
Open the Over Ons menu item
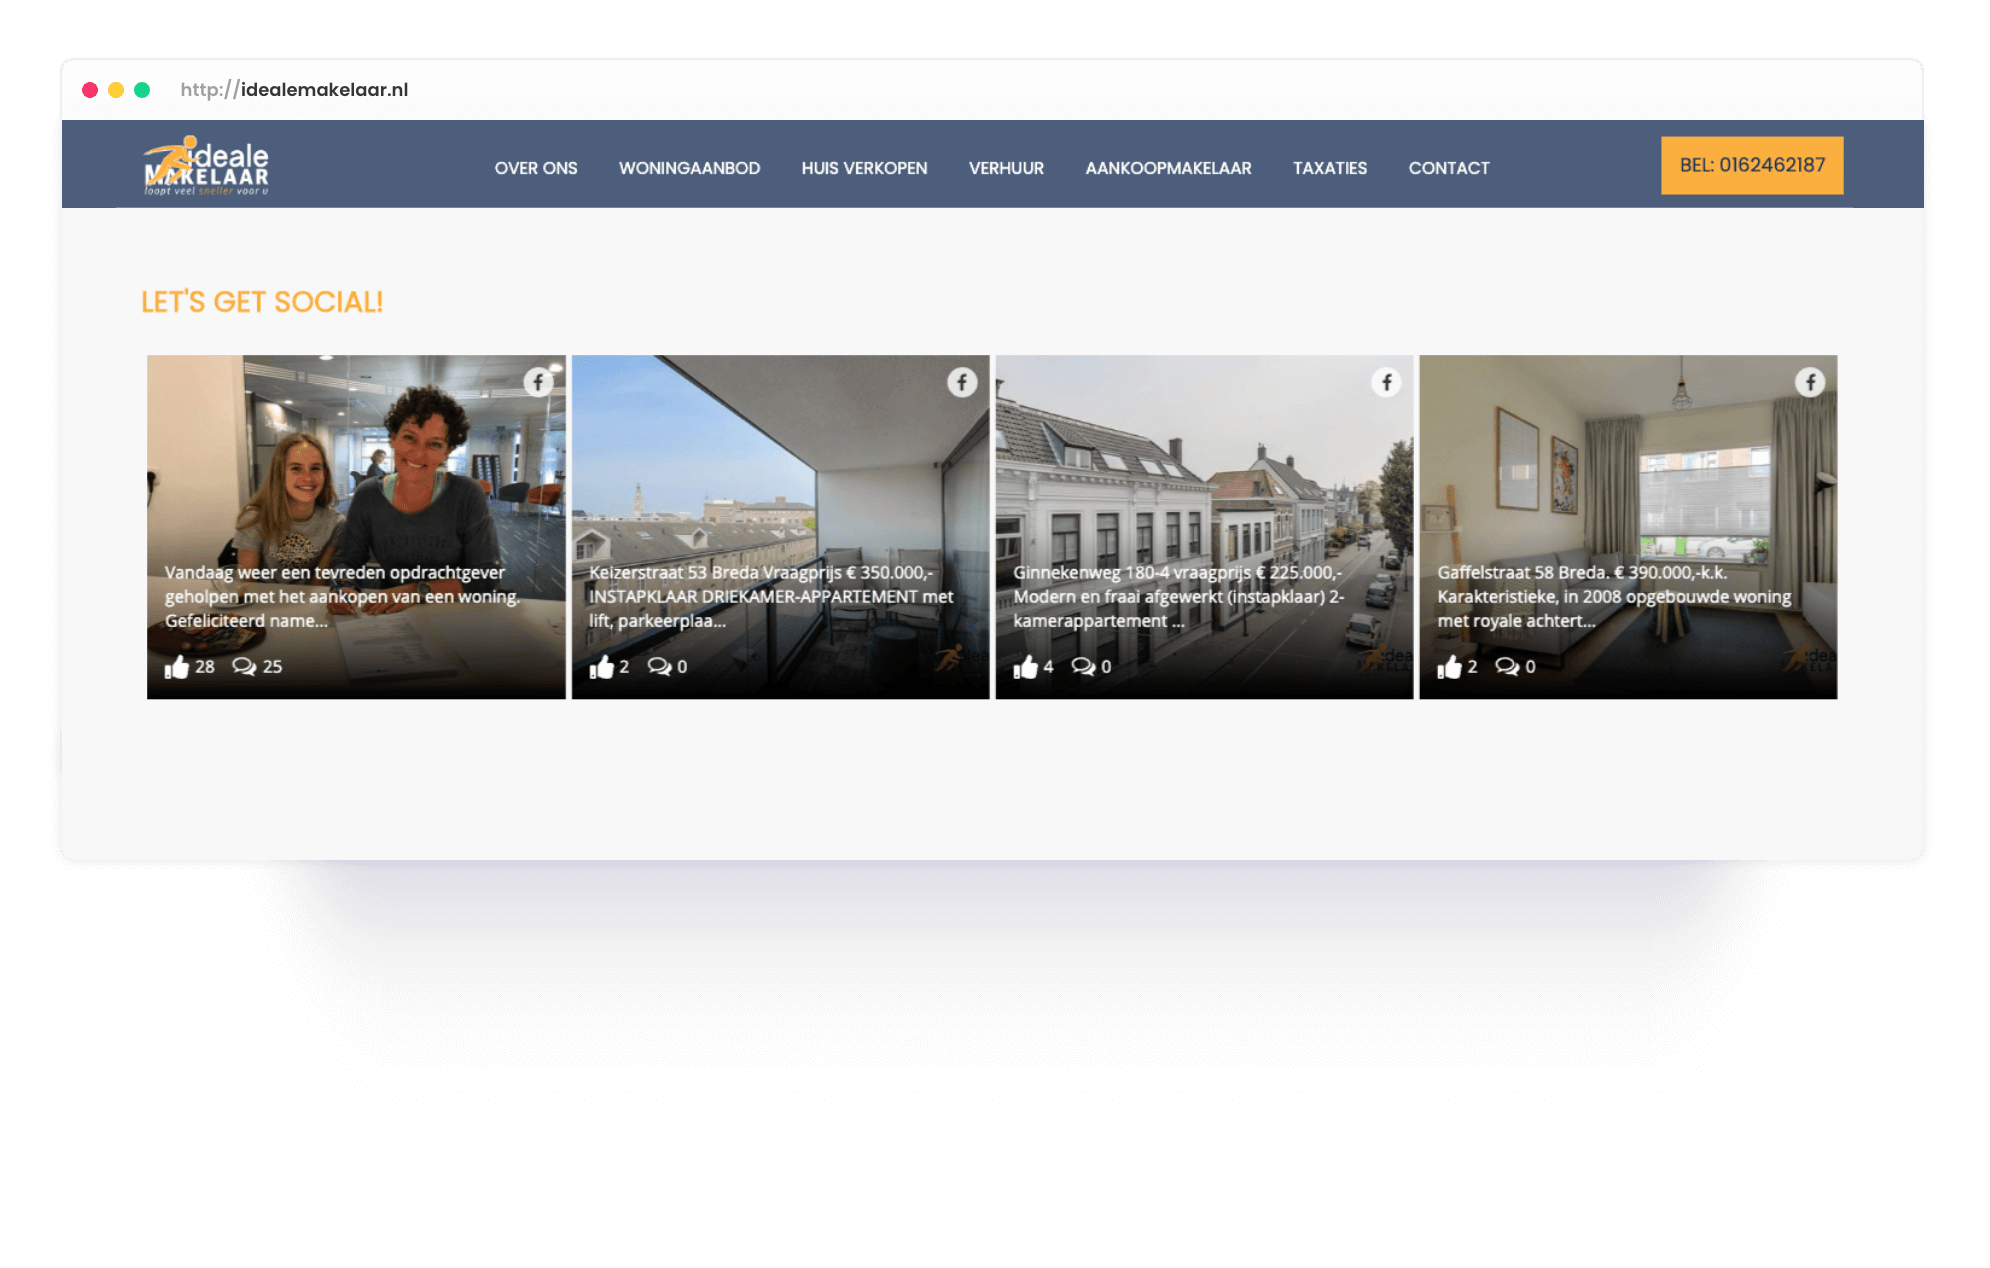536,168
